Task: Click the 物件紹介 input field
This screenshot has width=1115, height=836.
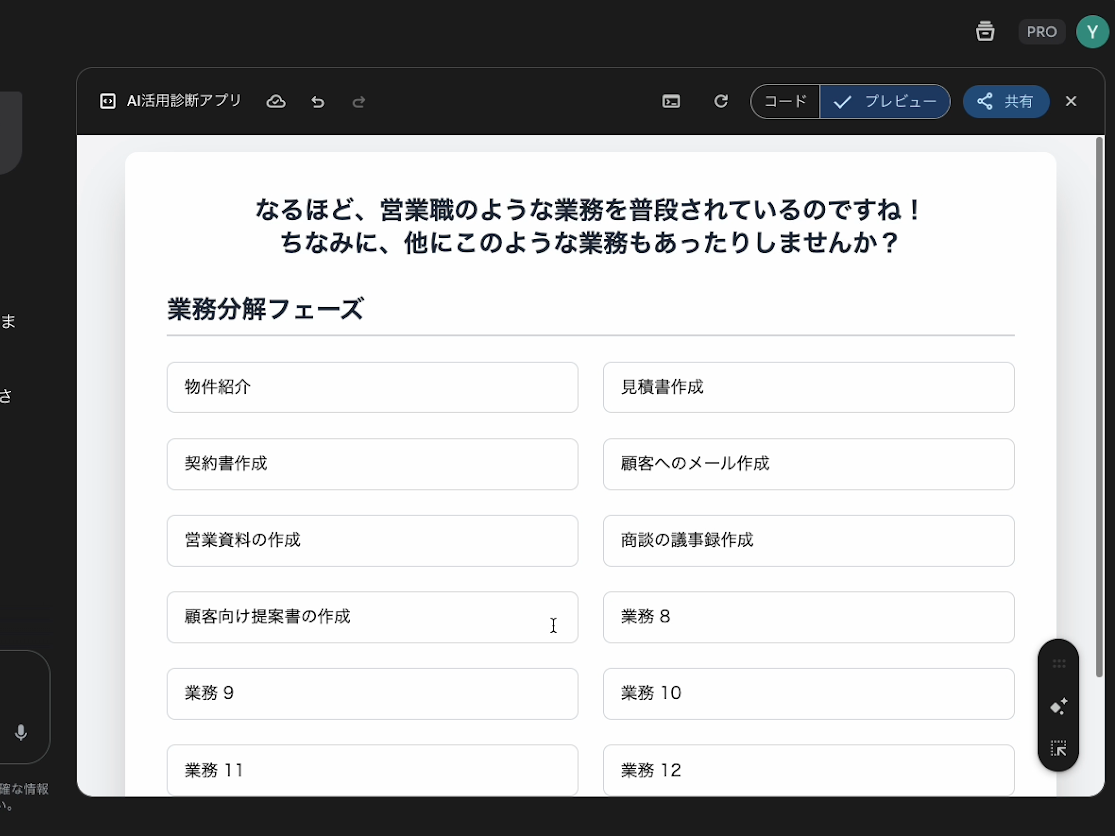Action: (372, 387)
